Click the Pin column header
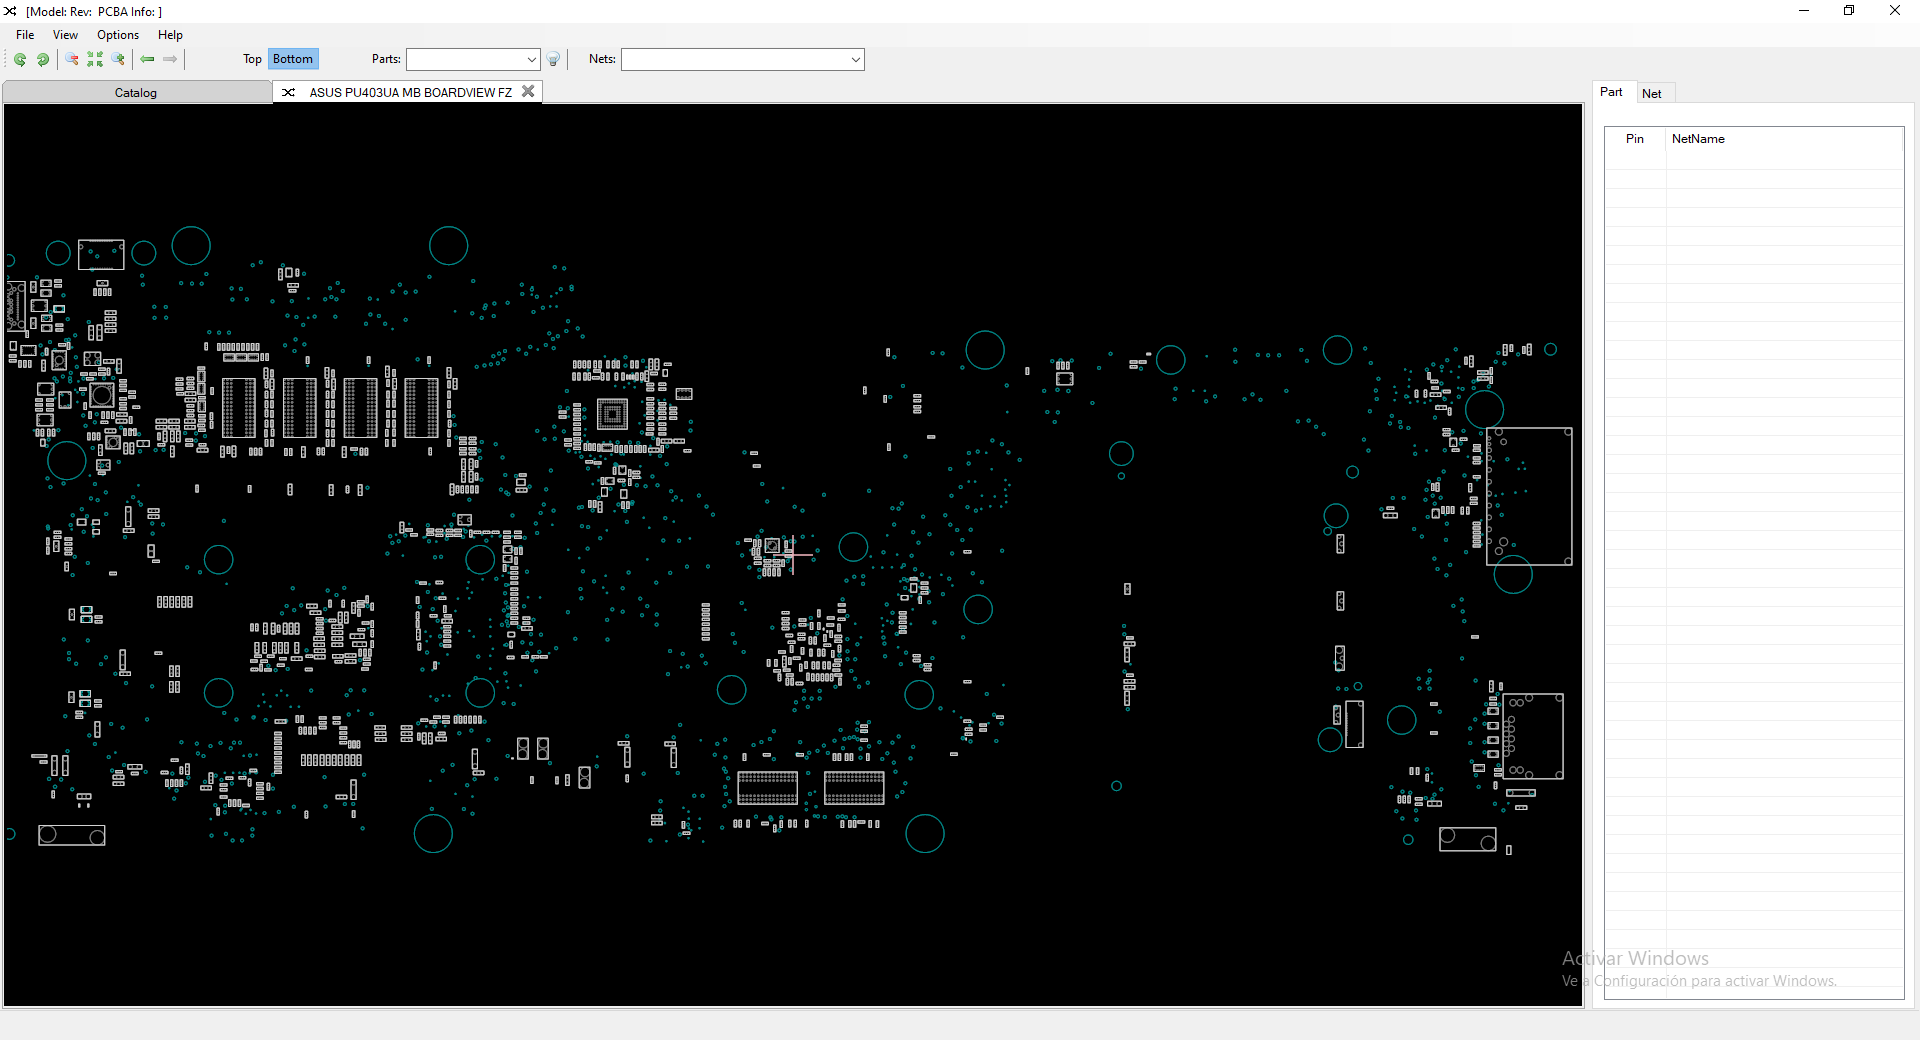 pos(1635,139)
